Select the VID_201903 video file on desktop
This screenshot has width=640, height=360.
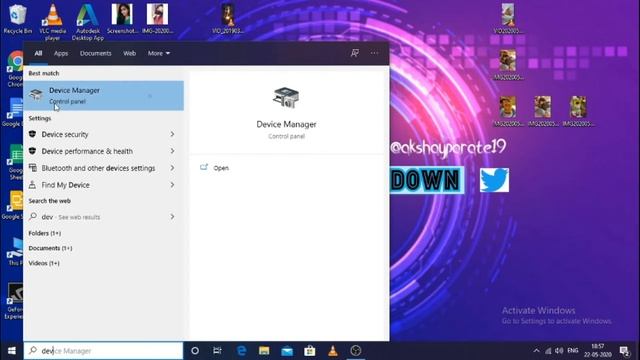(x=228, y=19)
